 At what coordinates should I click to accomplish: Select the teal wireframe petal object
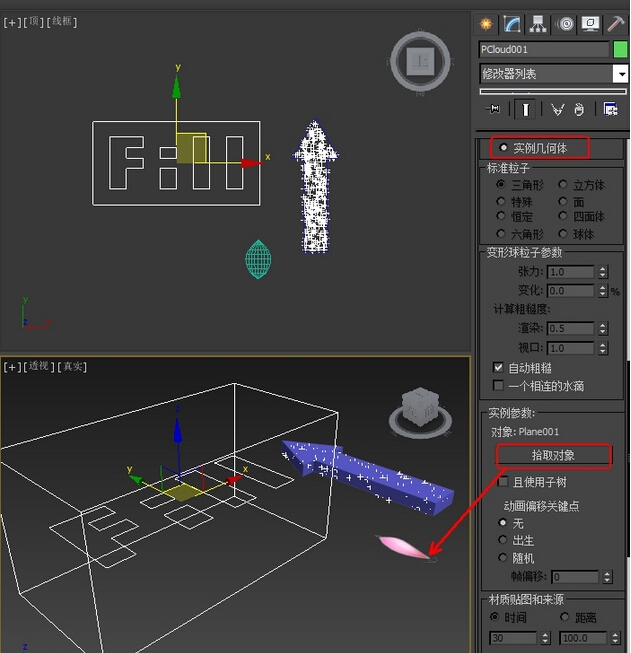click(258, 259)
